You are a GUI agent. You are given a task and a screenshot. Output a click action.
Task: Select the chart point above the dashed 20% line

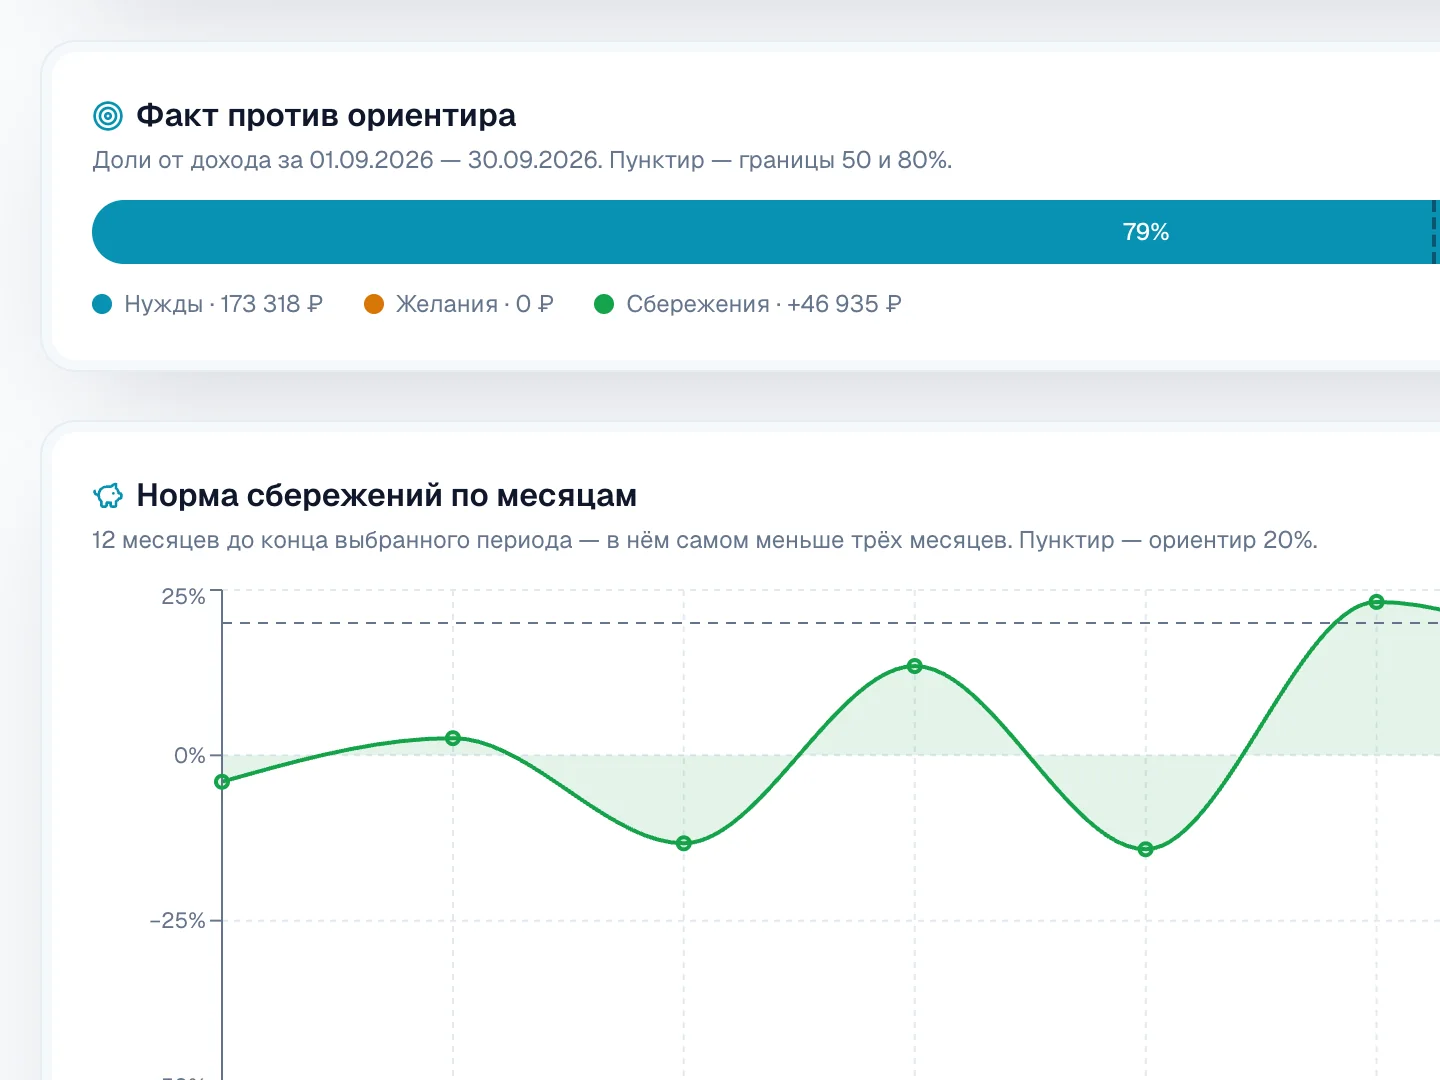pyautogui.click(x=1376, y=602)
